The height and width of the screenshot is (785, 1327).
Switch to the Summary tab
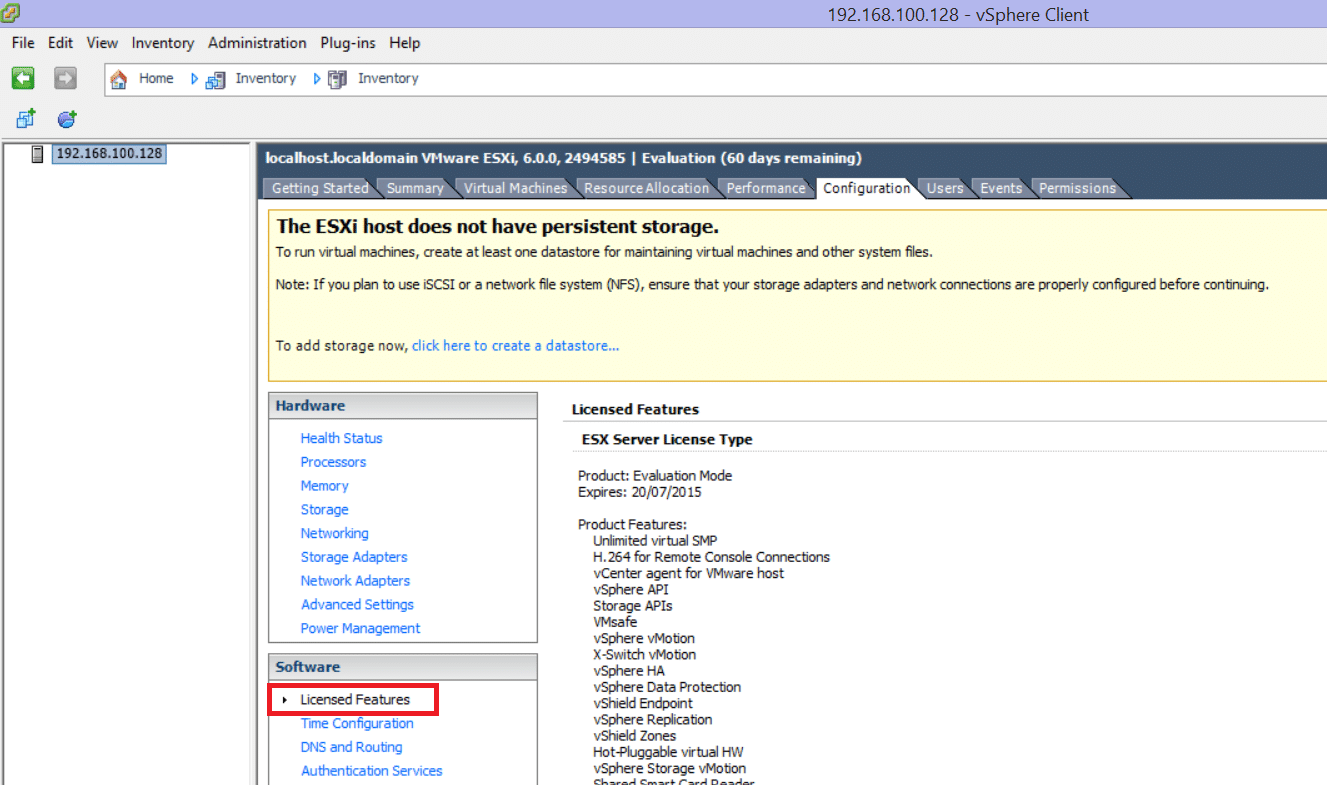[415, 188]
